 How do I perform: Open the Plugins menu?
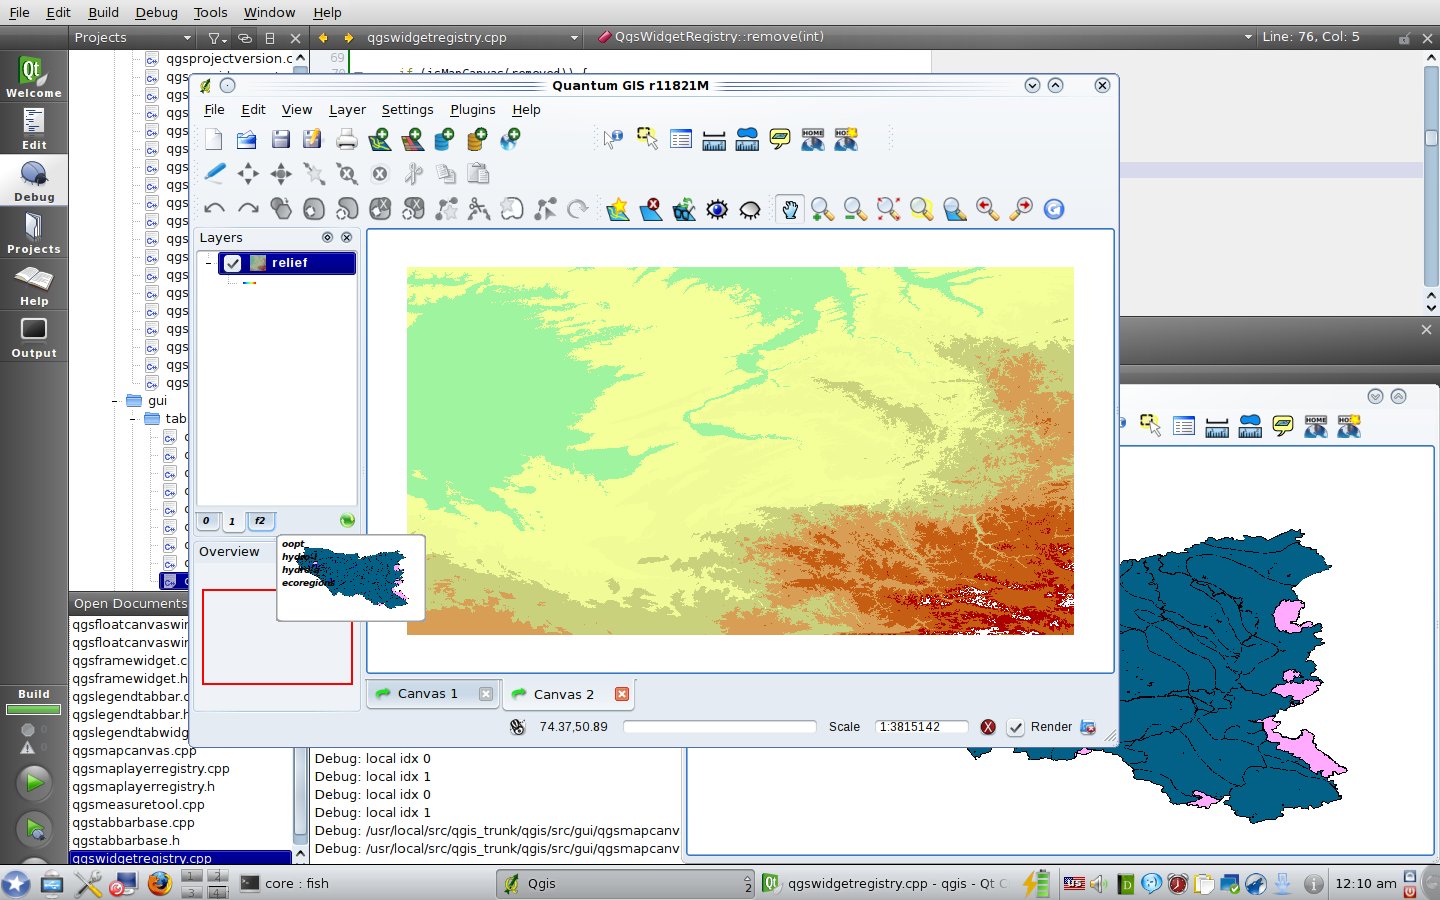(x=472, y=110)
